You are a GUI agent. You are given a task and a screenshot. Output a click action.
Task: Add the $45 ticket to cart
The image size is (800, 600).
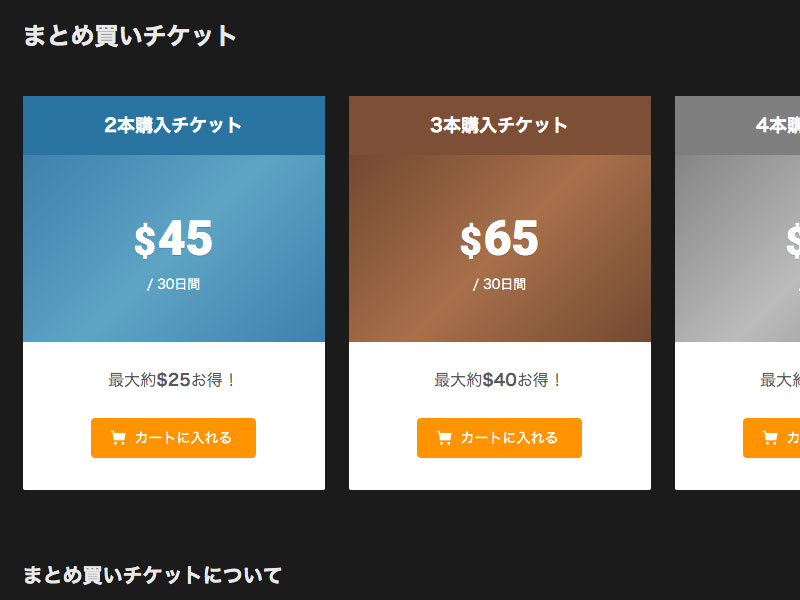(x=173, y=438)
